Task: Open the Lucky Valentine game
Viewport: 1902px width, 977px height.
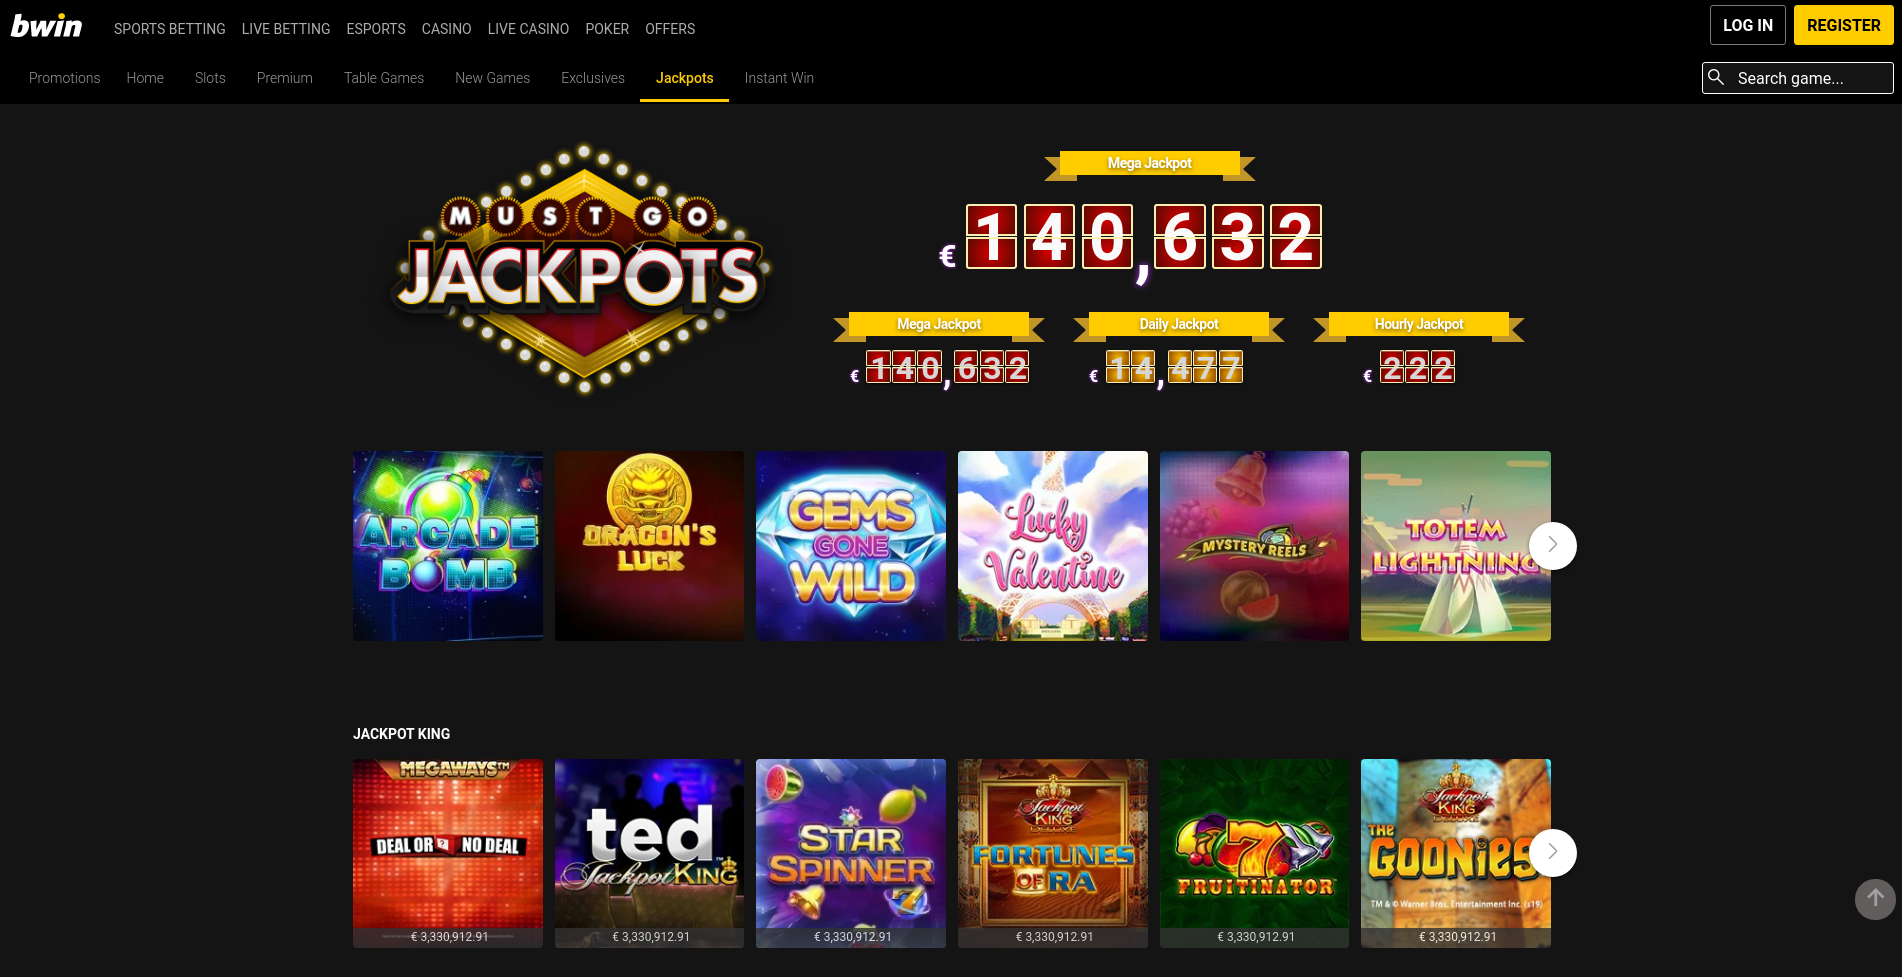Action: [x=1053, y=546]
